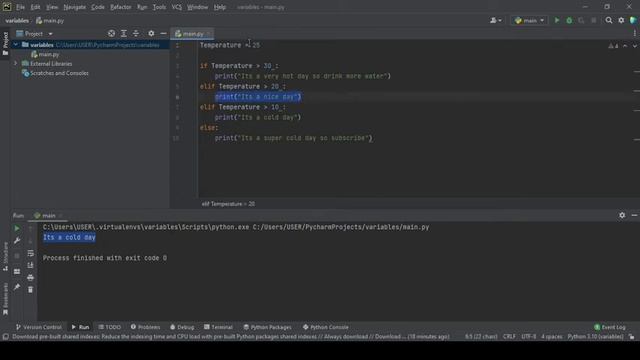Image resolution: width=640 pixels, height=360 pixels.
Task: Open Run panel settings gear
Action: (x=622, y=215)
